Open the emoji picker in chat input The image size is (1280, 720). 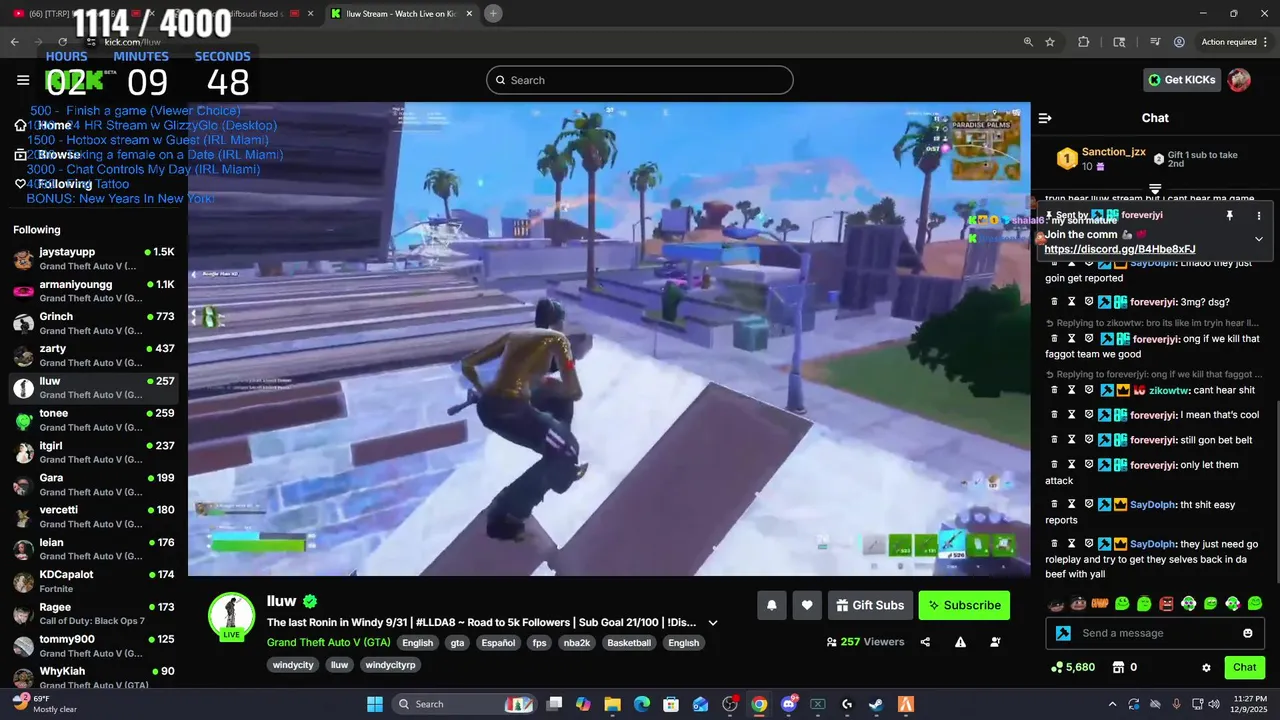pyautogui.click(x=1247, y=633)
